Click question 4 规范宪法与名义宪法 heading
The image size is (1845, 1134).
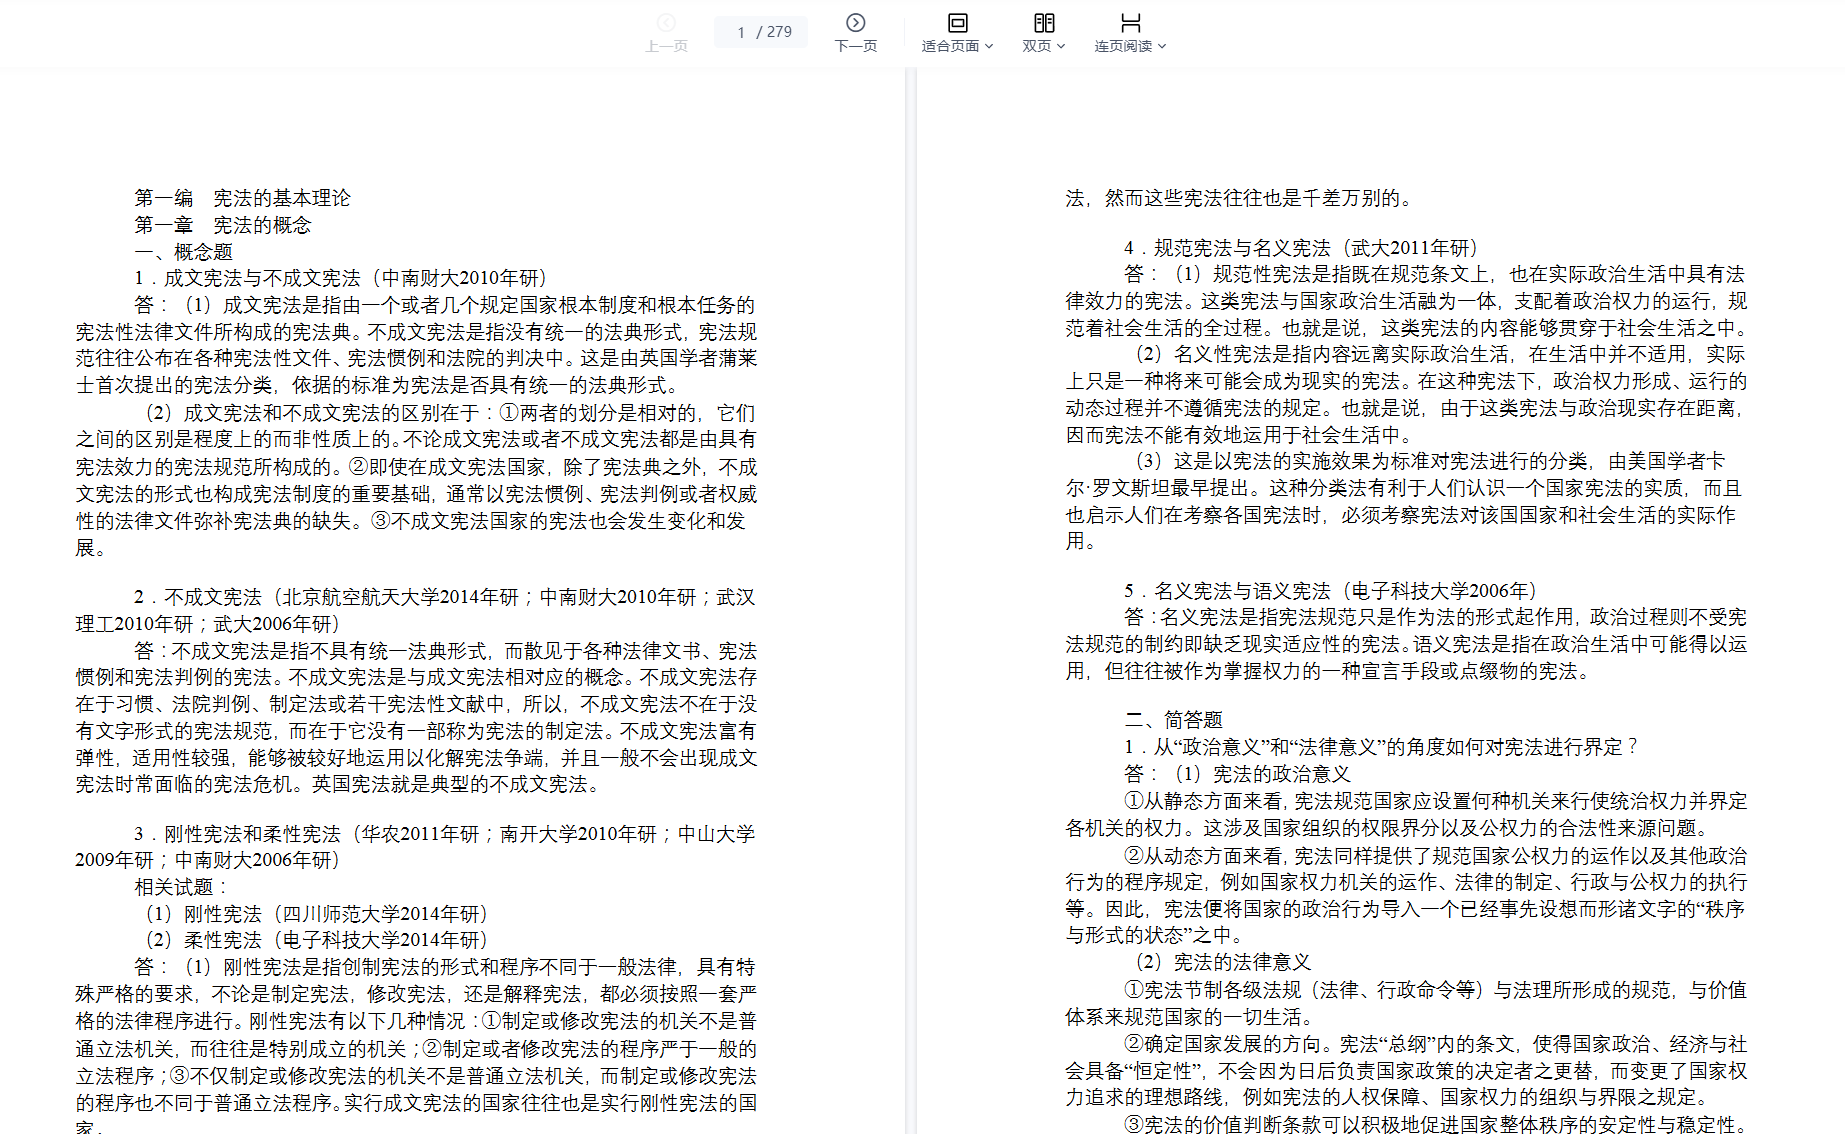click(x=1300, y=248)
